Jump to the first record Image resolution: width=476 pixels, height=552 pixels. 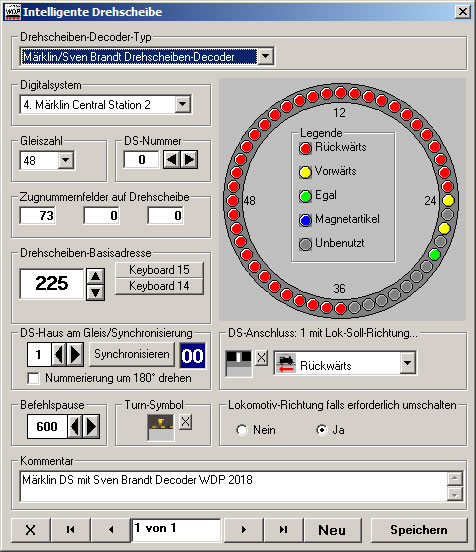(x=71, y=529)
